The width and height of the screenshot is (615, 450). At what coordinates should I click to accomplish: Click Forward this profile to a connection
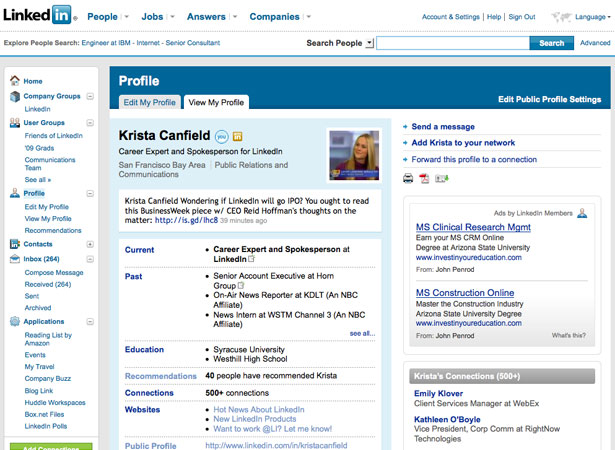(x=474, y=159)
